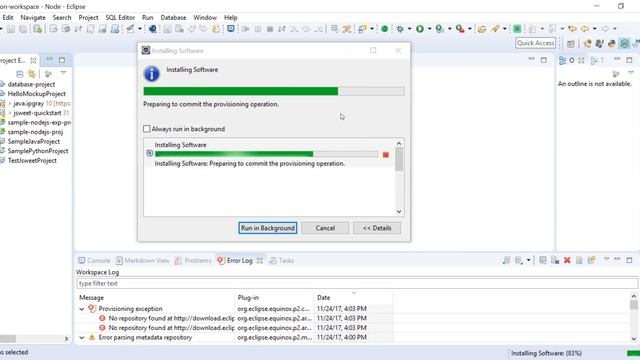Image resolution: width=640 pixels, height=360 pixels.
Task: Click Link with Editor icon in Project Explorer
Action: coord(31,74)
